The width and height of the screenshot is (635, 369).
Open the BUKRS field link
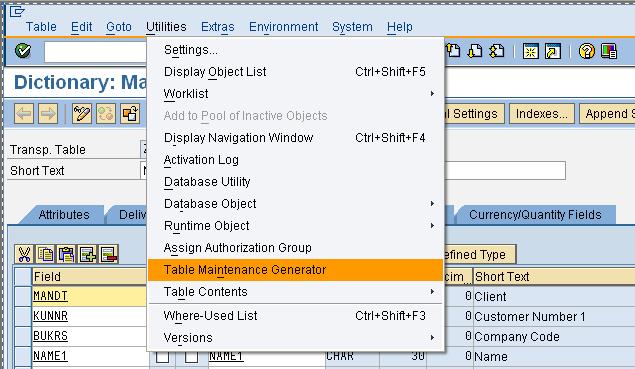pos(50,336)
